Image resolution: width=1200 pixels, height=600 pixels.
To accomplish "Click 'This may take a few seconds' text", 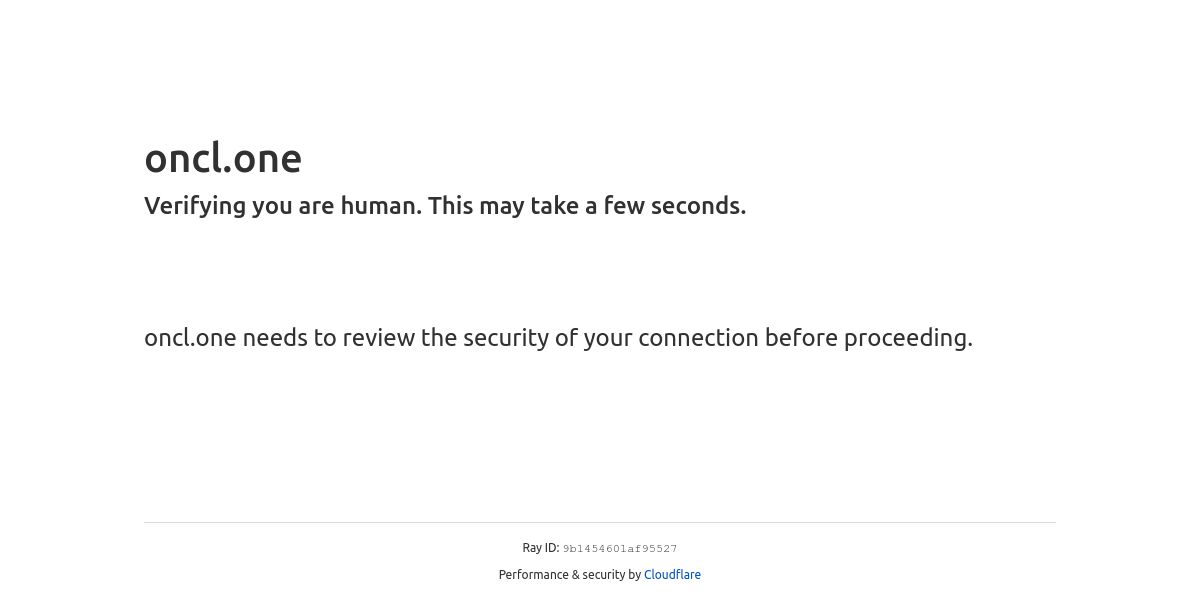I will (587, 206).
